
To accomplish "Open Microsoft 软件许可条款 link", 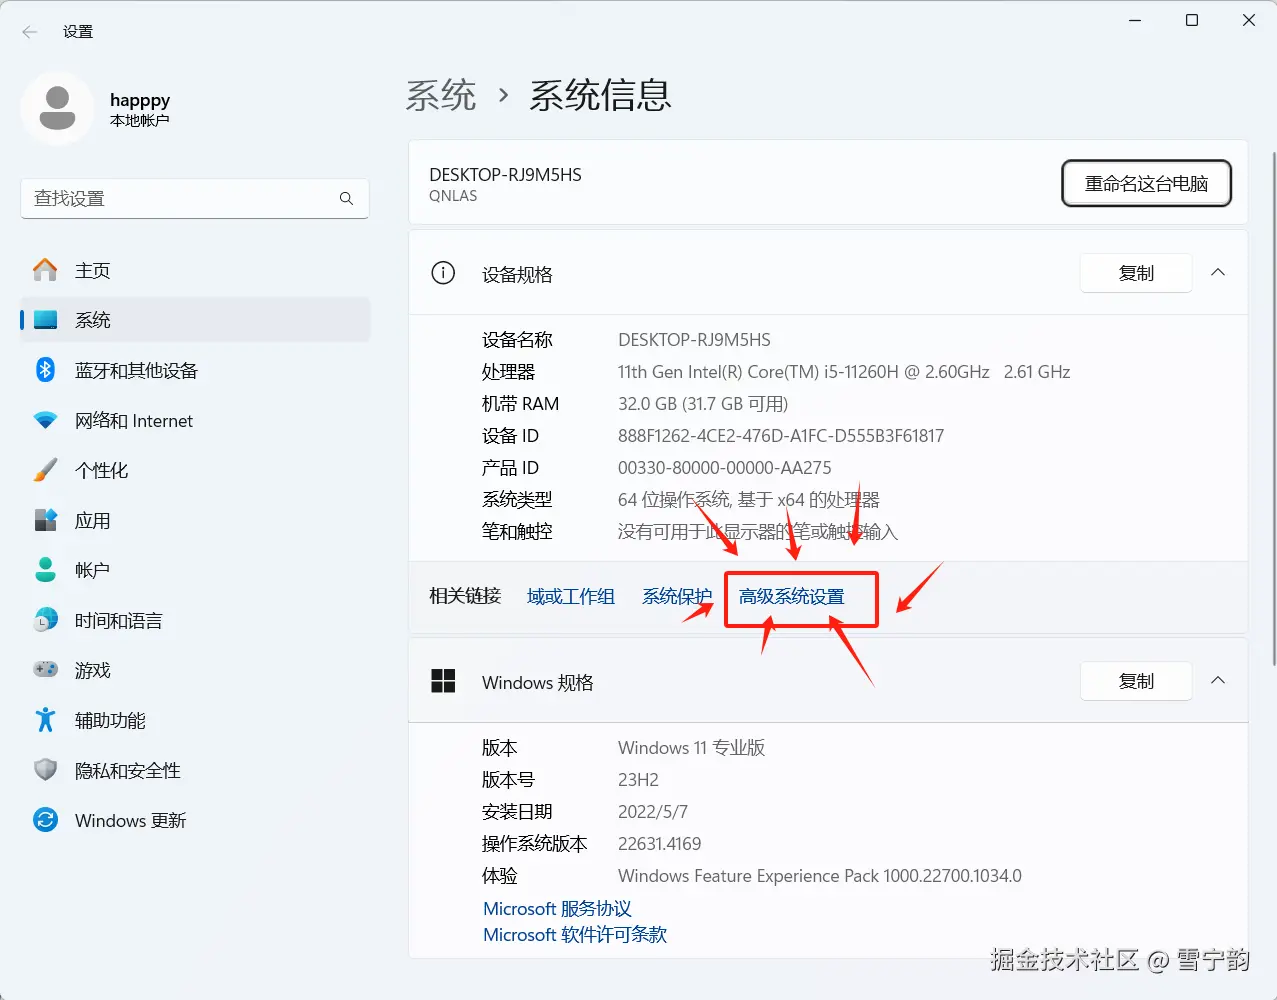I will tap(575, 935).
